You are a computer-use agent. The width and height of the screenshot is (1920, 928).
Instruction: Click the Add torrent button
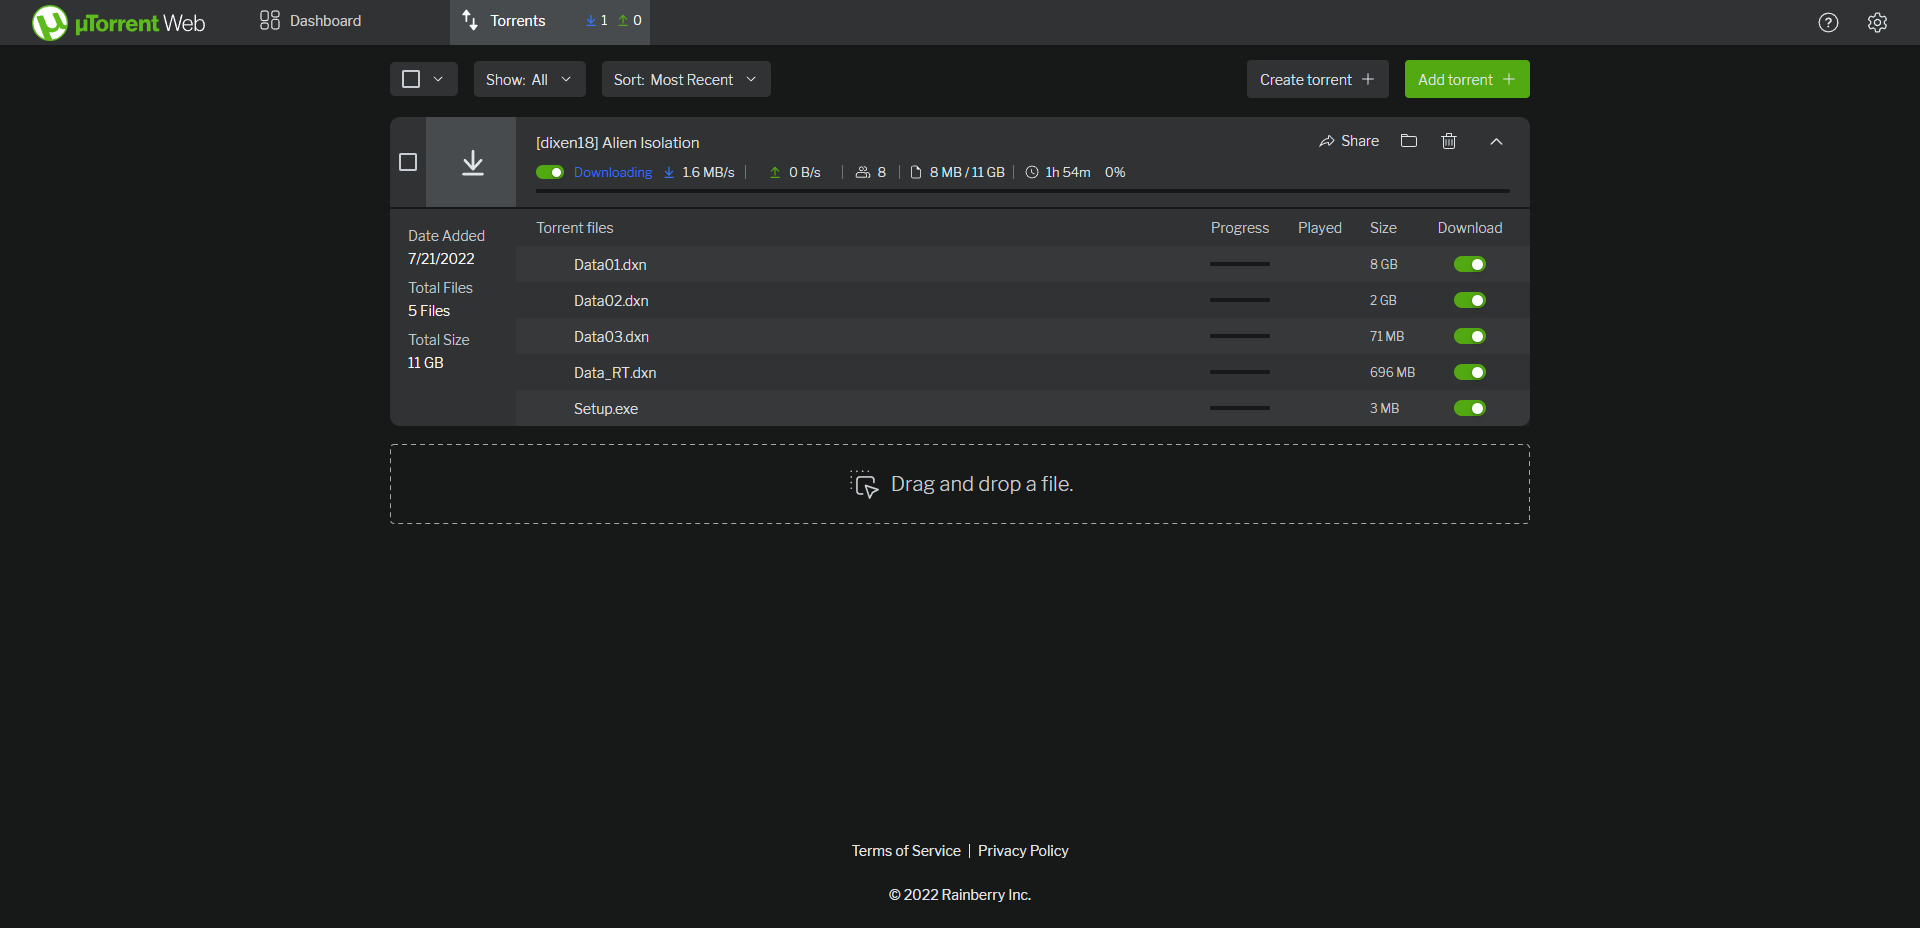pos(1467,79)
